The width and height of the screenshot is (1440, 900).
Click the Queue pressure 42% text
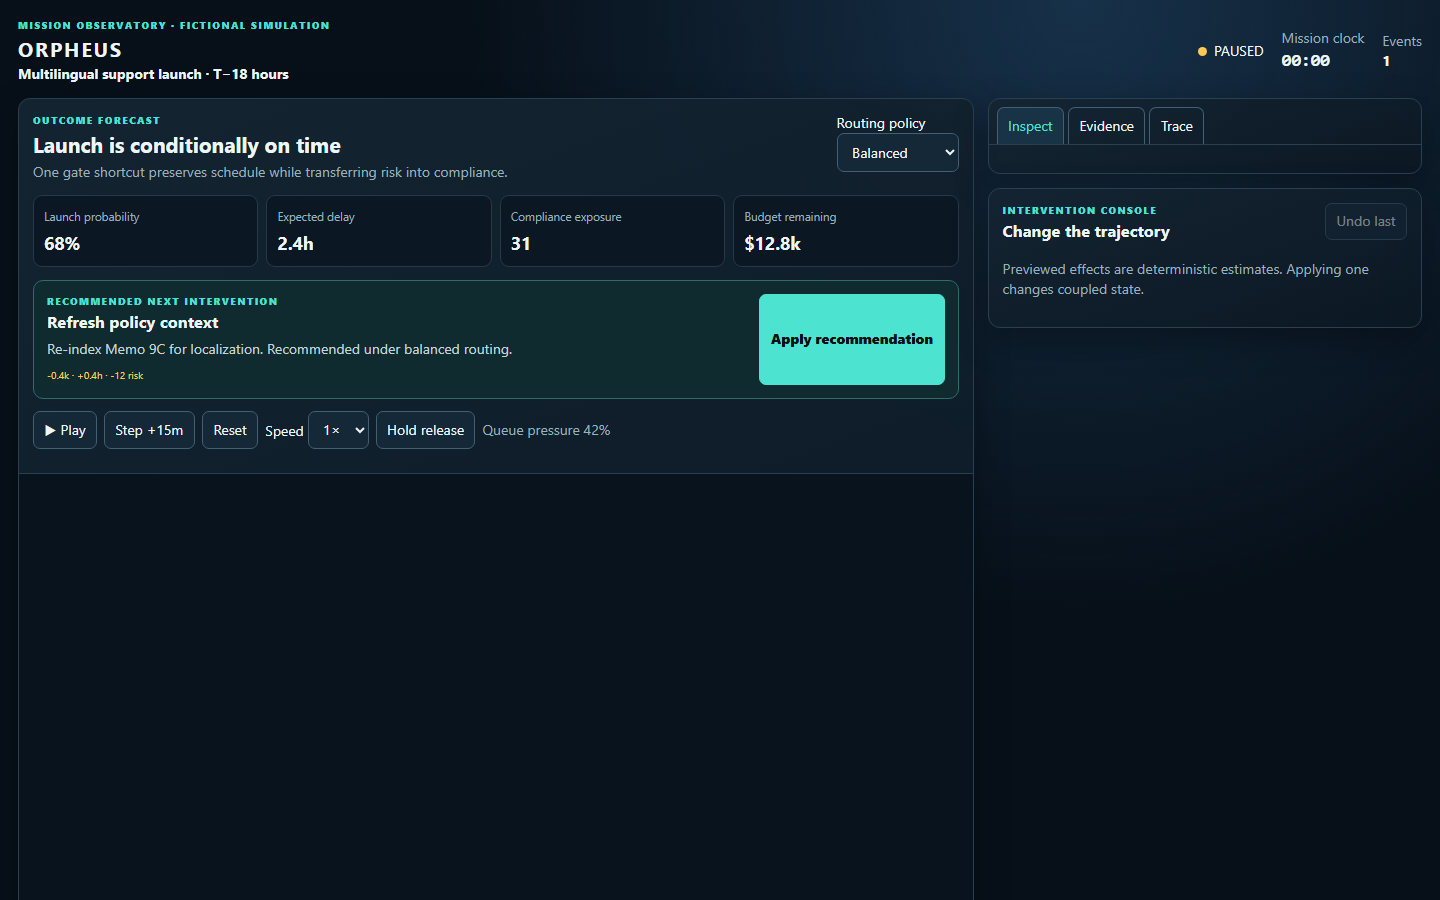click(x=546, y=430)
